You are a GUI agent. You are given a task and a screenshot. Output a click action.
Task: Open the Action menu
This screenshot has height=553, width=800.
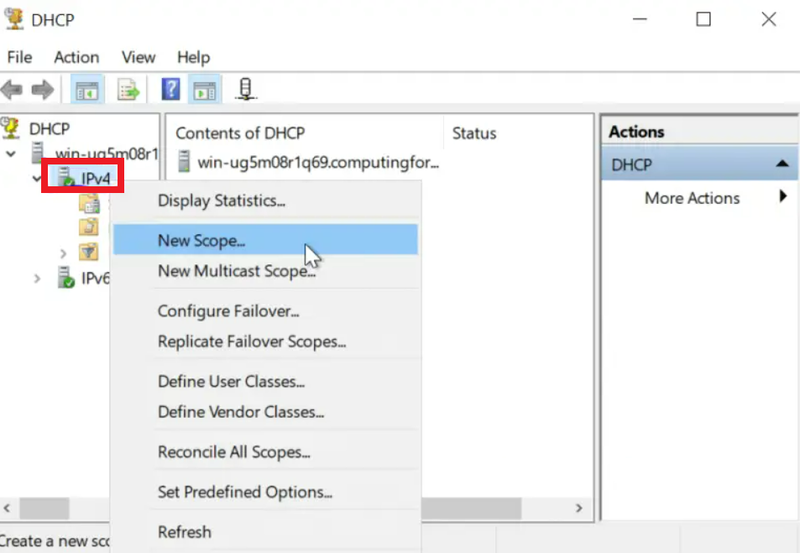pyautogui.click(x=77, y=57)
